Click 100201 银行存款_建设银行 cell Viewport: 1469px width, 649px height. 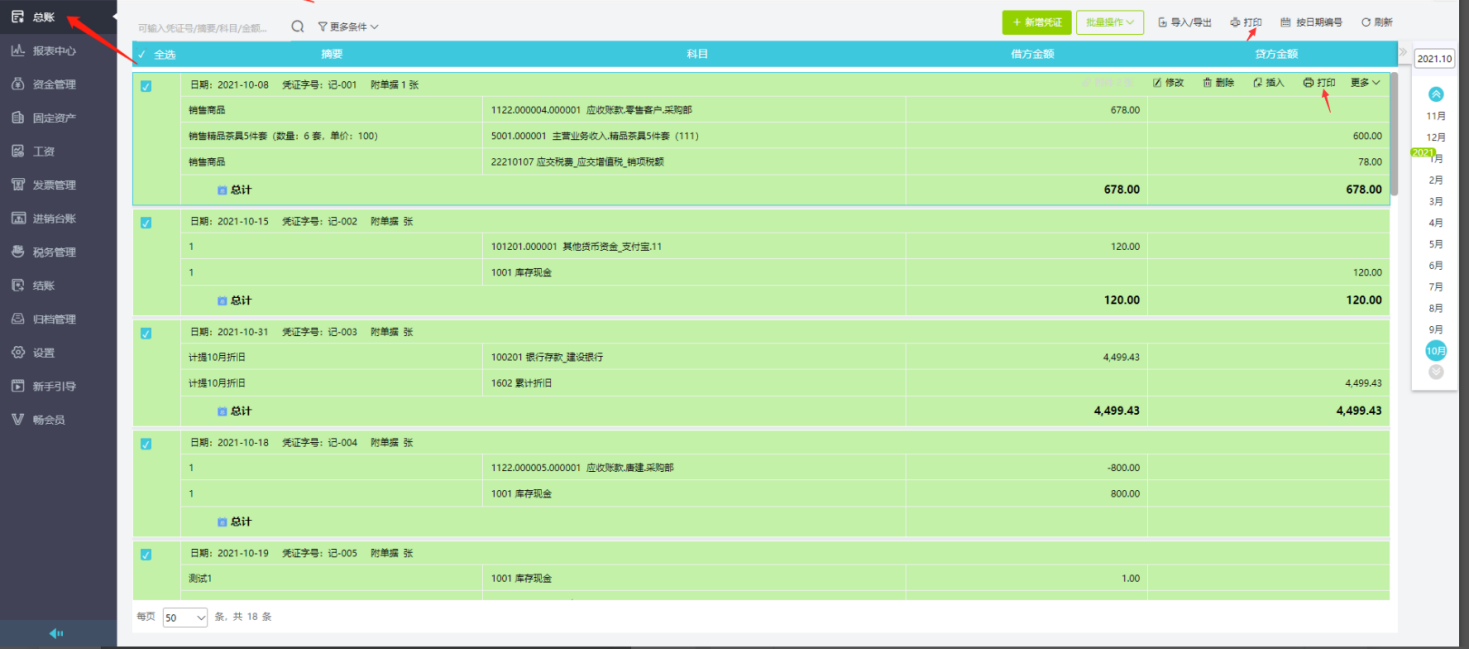click(x=694, y=357)
